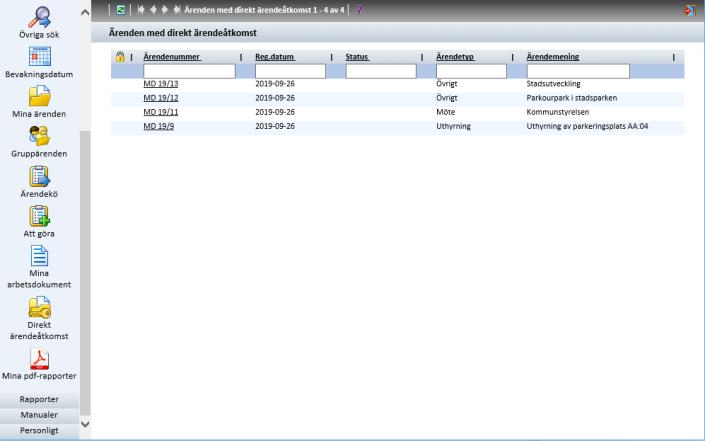The image size is (705, 441).
Task: Sort by Status column header
Action: pos(357,57)
